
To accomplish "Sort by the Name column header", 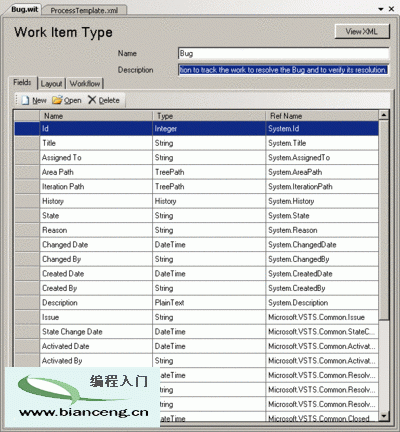I will [96, 116].
